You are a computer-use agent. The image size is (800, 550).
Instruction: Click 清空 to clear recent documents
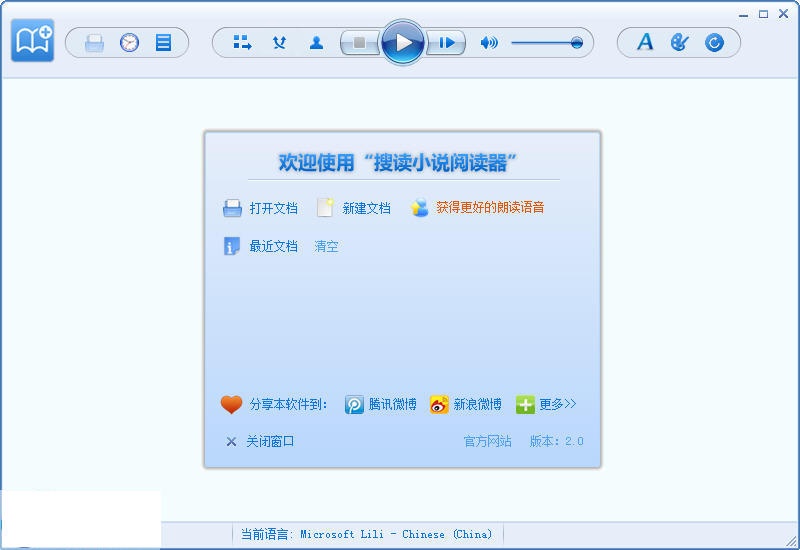[326, 246]
